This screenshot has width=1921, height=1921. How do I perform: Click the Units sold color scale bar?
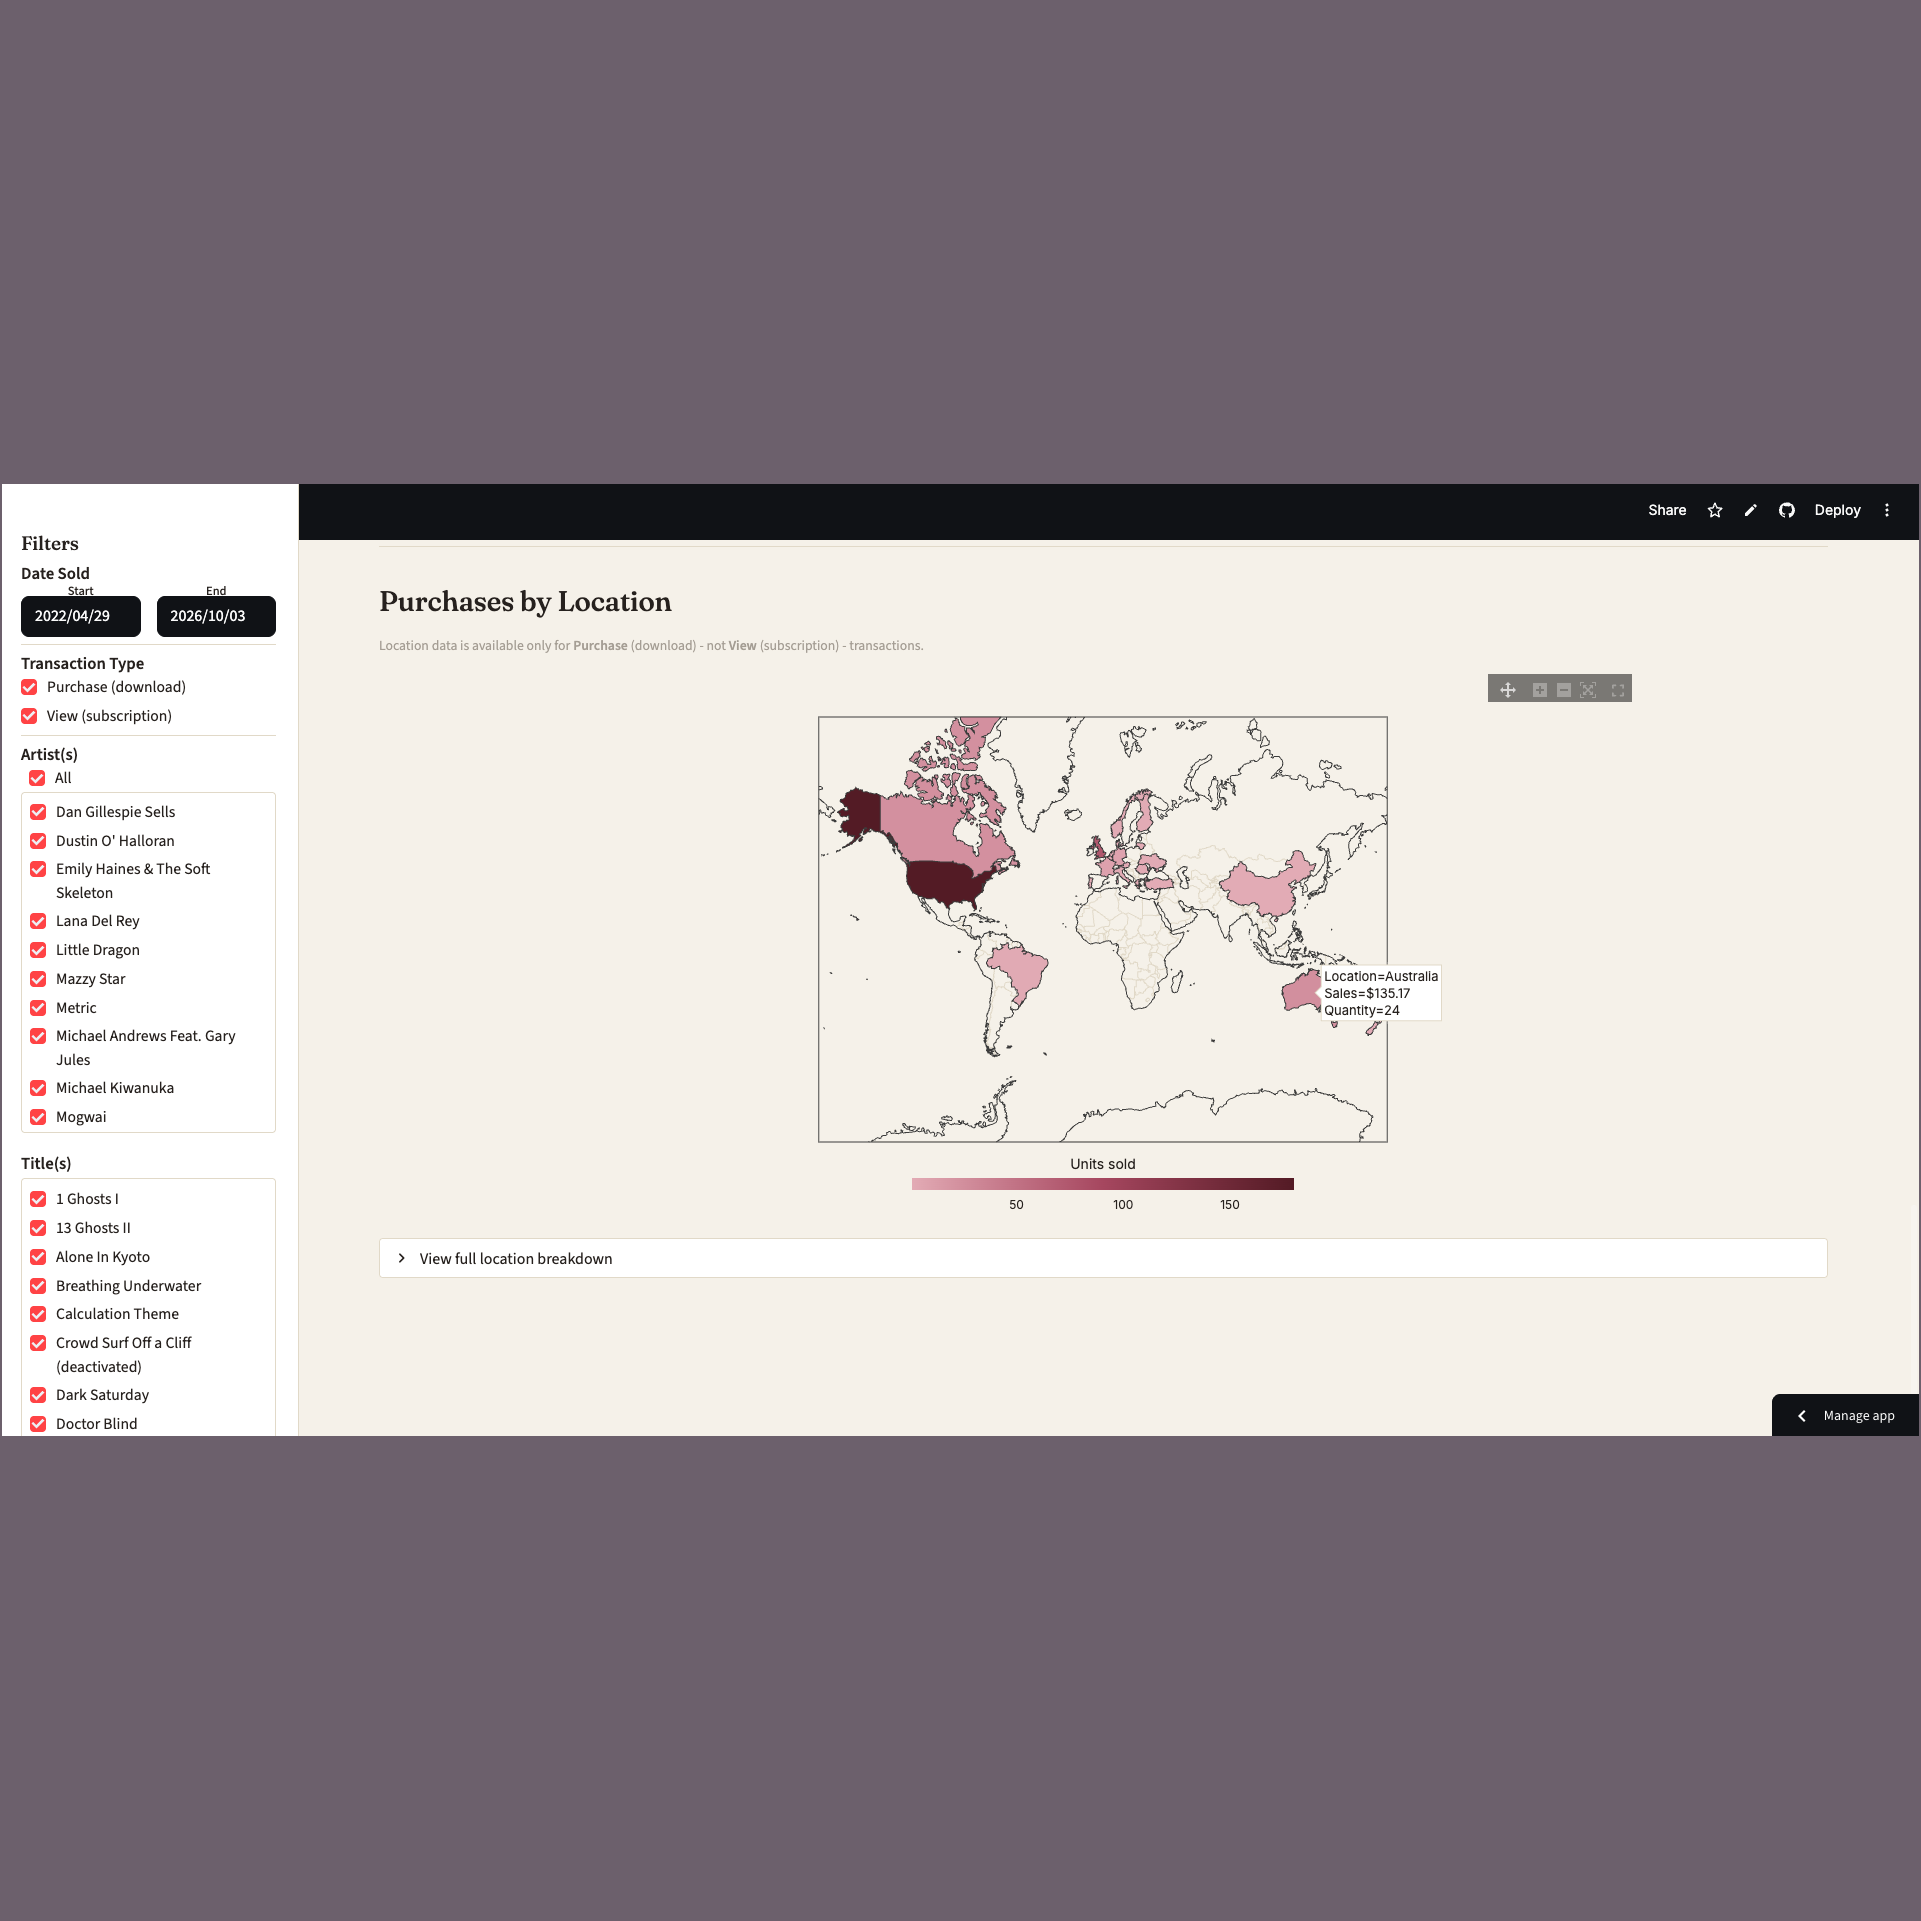tap(1103, 1184)
